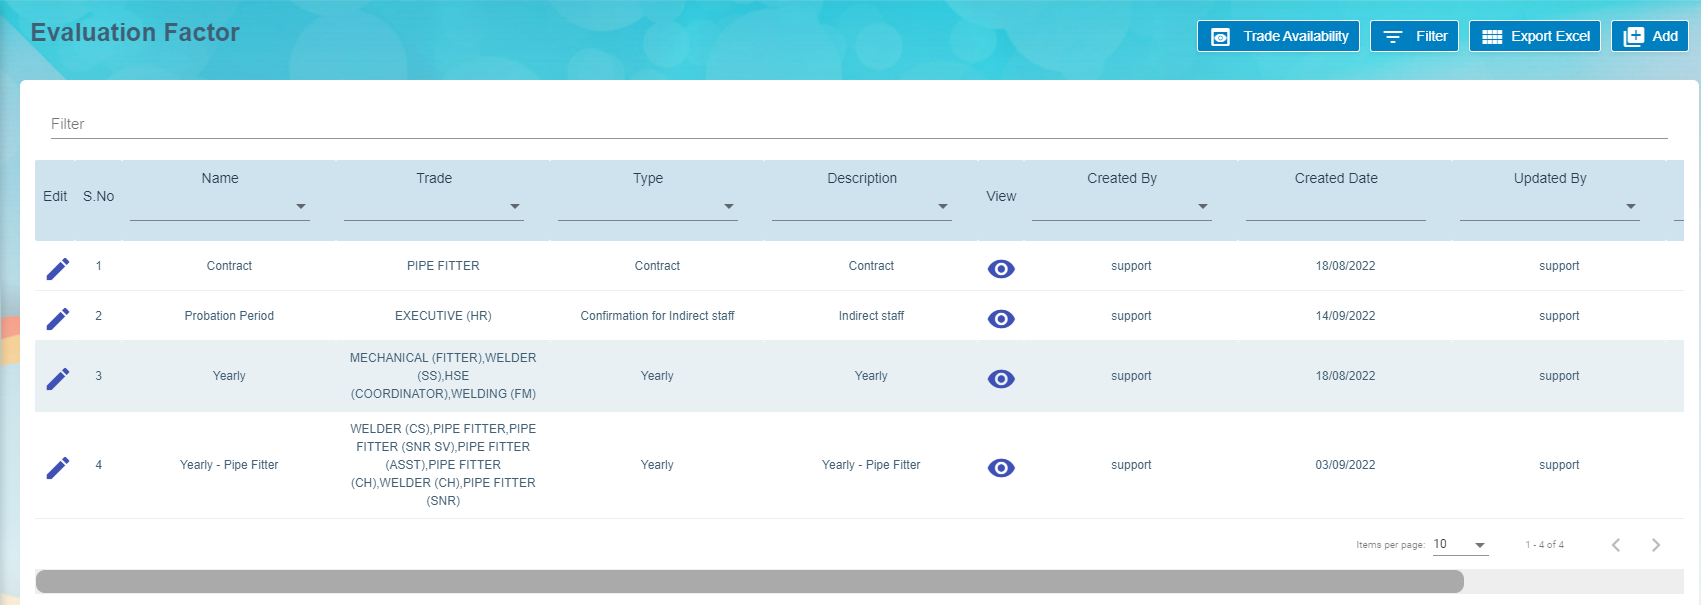The image size is (1701, 605).
Task: Edit the Contract row with pencil icon
Action: 58,269
